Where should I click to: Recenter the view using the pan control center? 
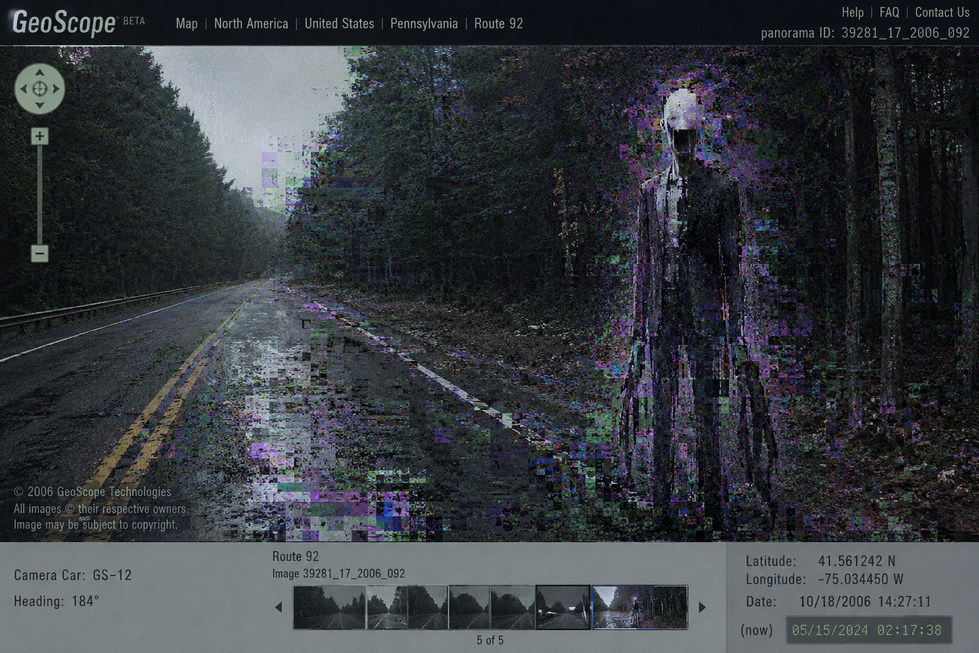[39, 89]
